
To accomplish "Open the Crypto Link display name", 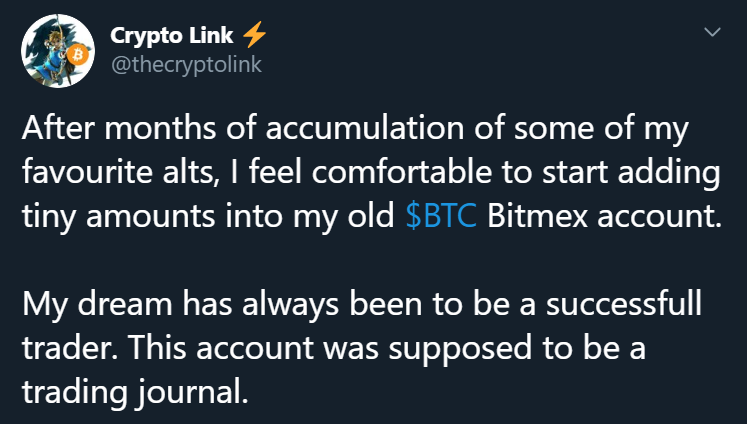I will point(172,35).
